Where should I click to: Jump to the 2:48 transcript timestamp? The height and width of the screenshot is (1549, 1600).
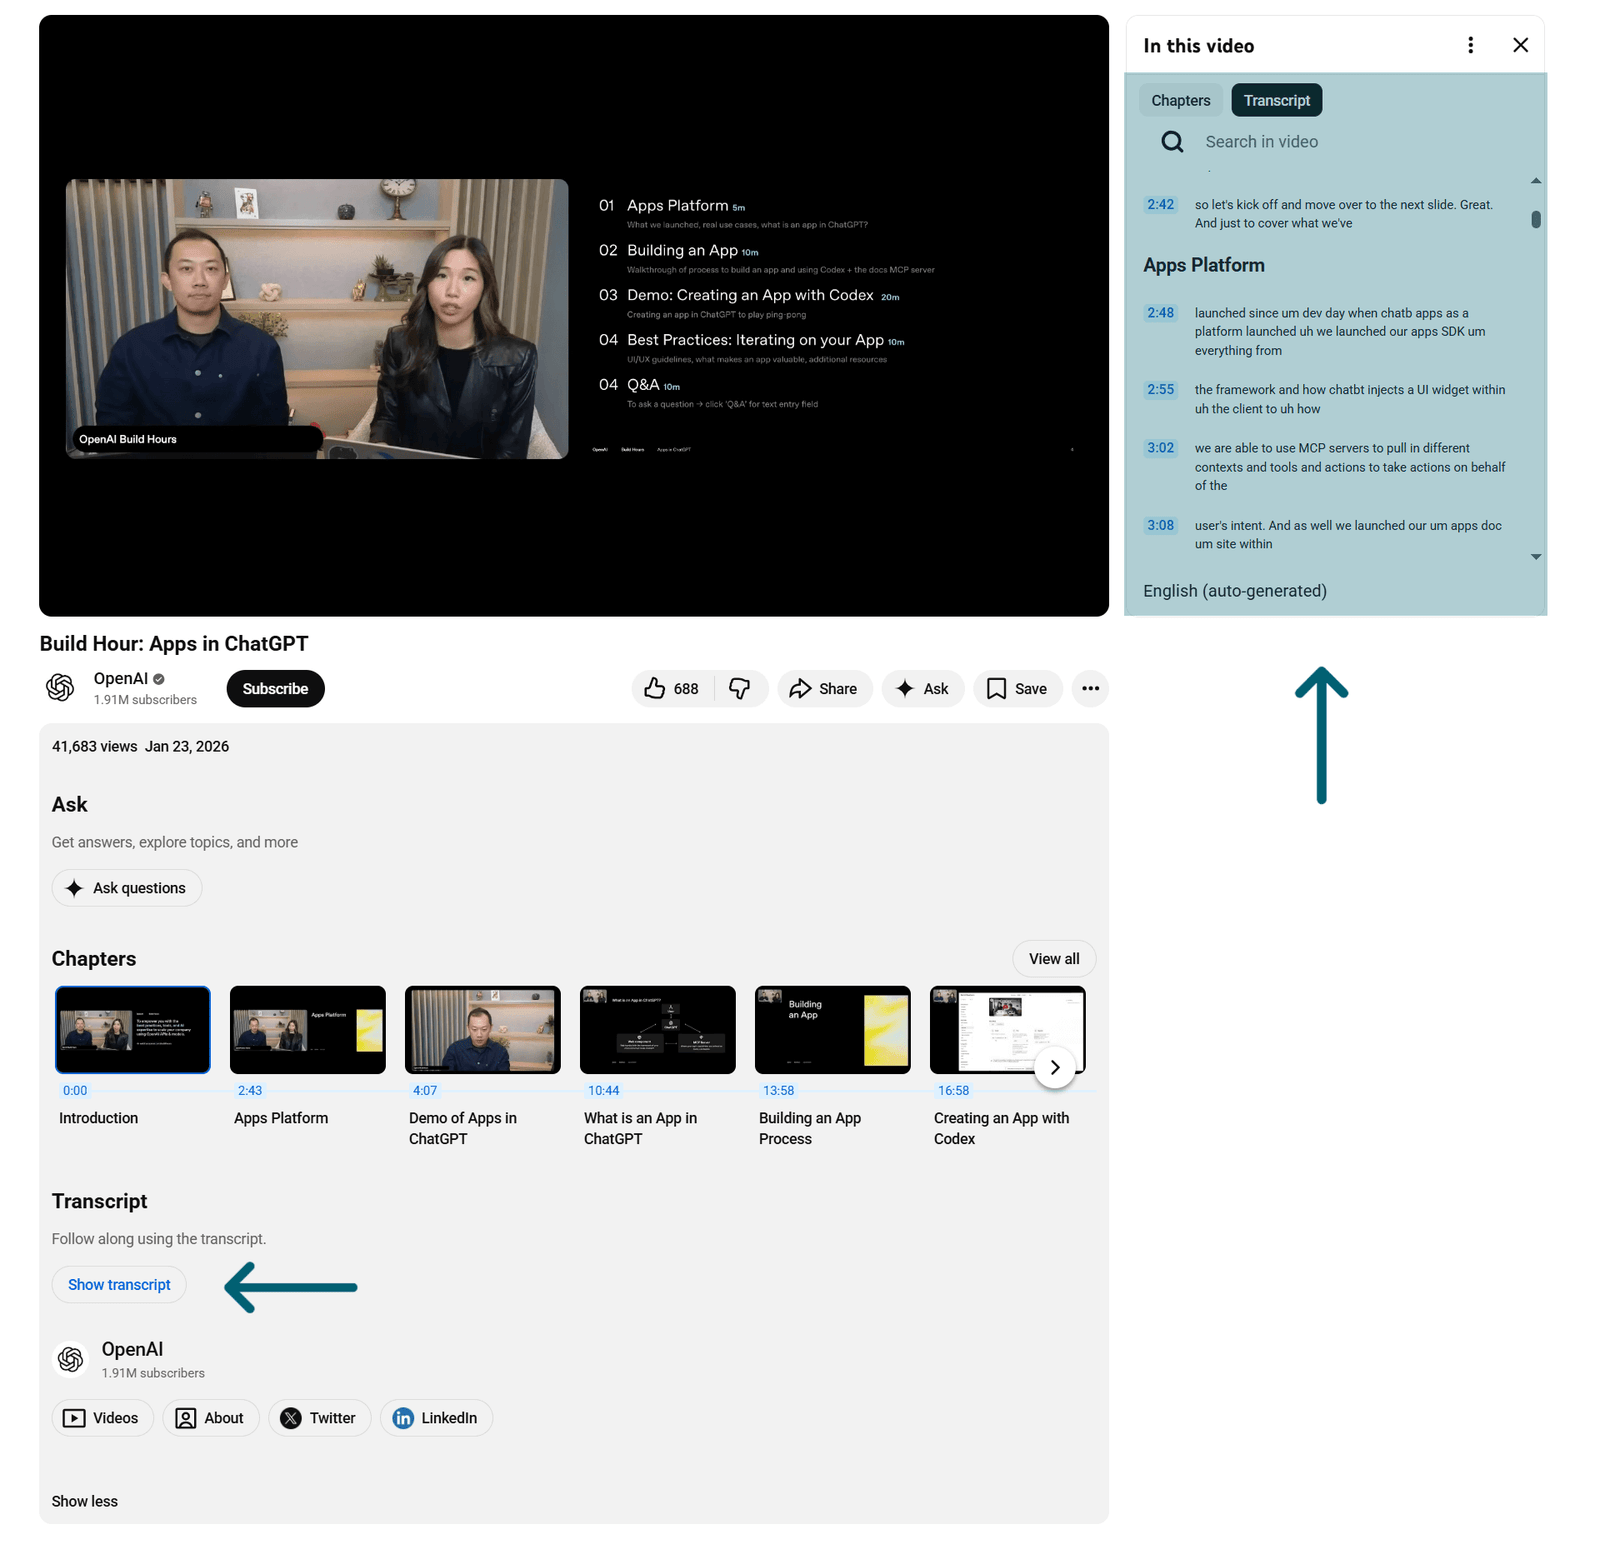click(x=1160, y=312)
